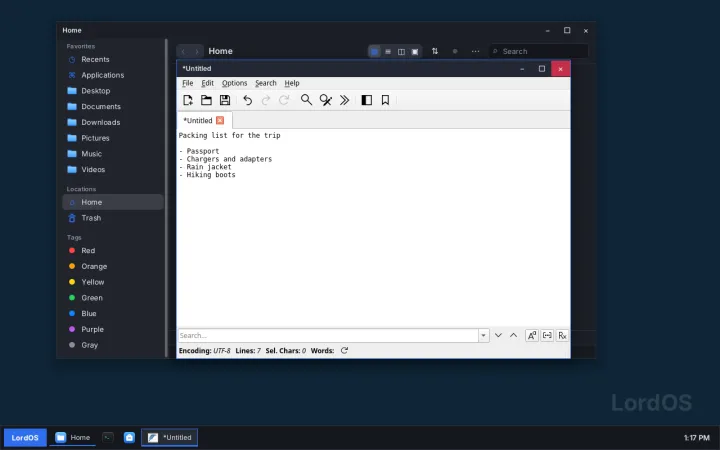The height and width of the screenshot is (450, 720).
Task: Go forward in the file manager
Action: (197, 51)
